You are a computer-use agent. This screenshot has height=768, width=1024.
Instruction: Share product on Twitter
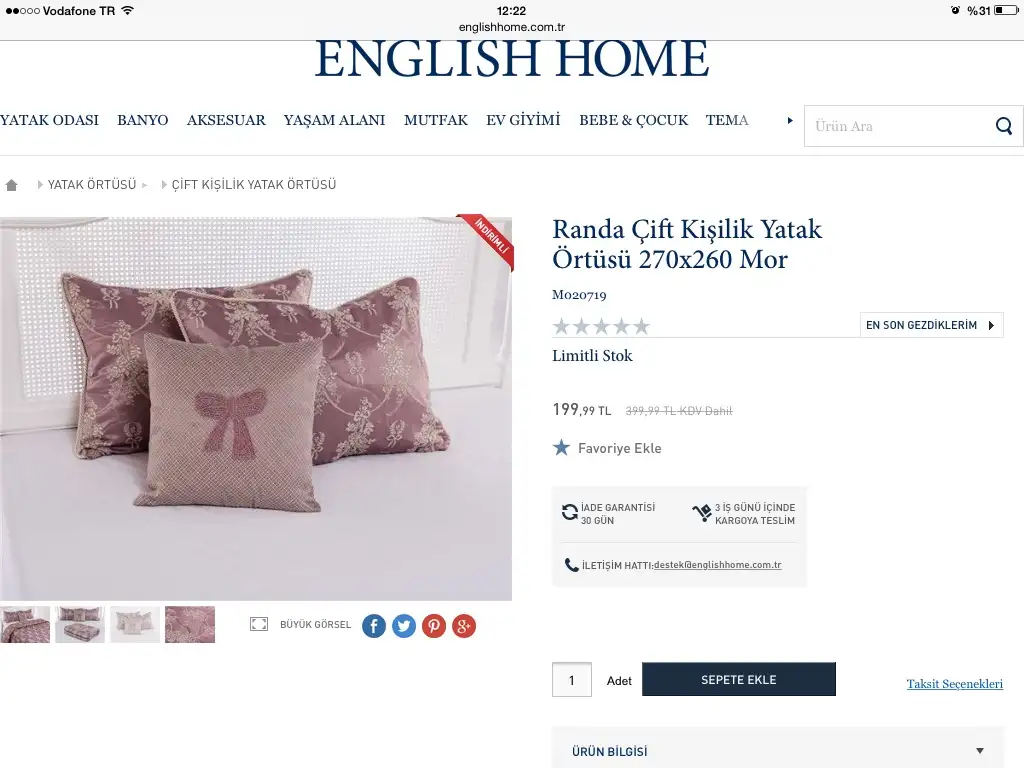(x=404, y=626)
